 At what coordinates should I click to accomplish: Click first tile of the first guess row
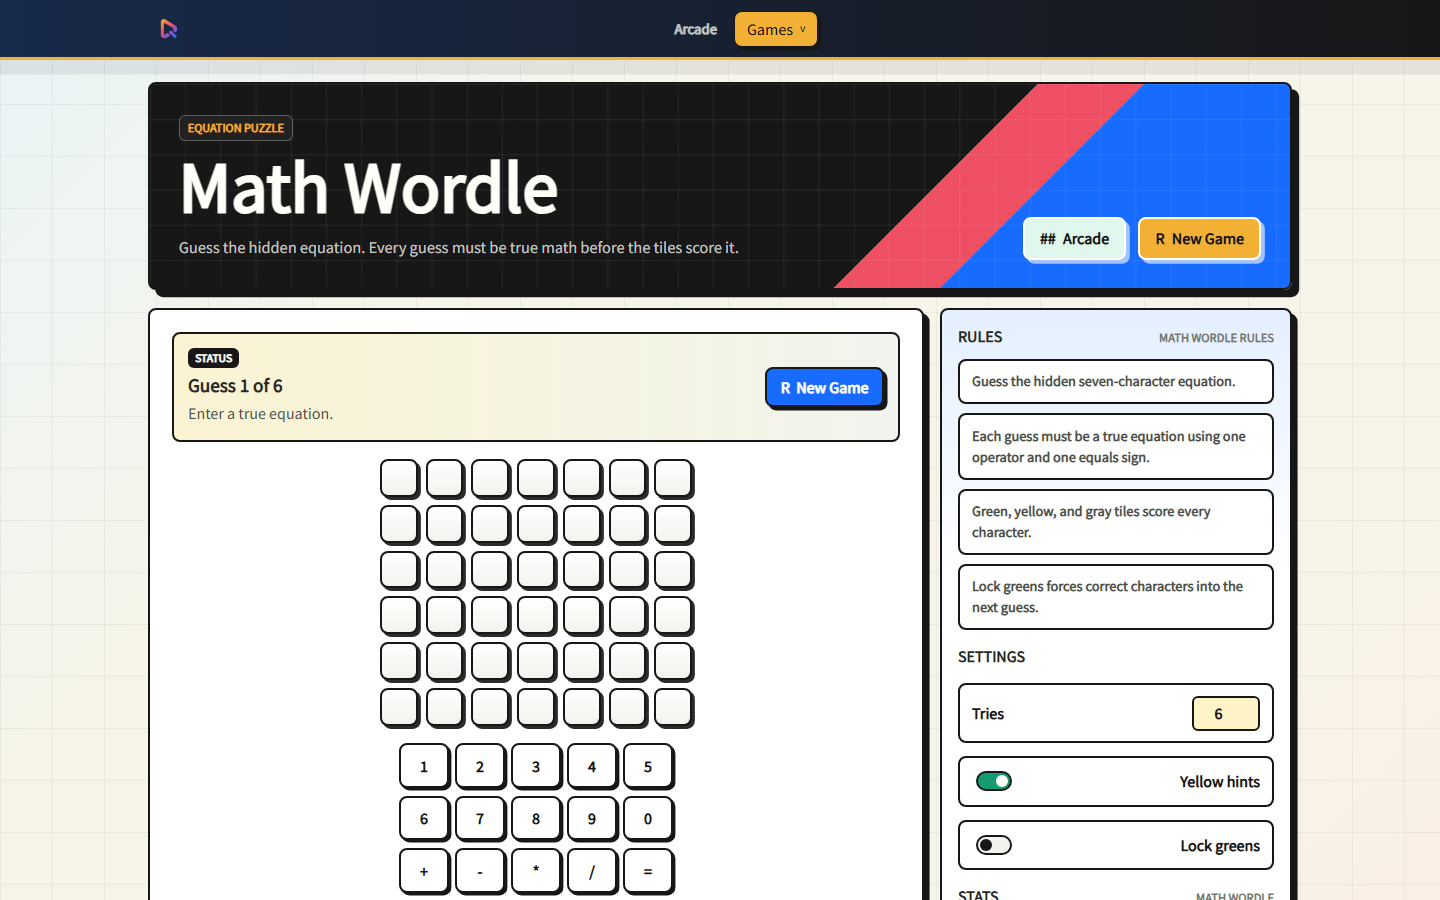tap(400, 479)
